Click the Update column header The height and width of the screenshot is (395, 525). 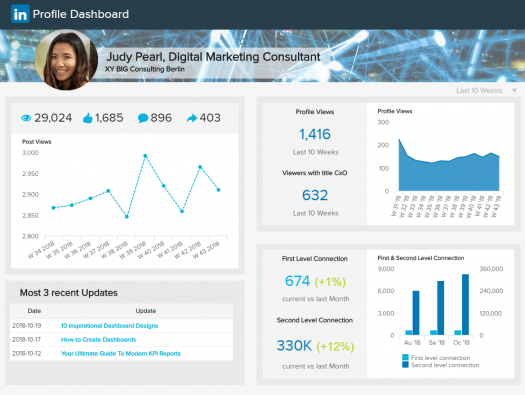[x=146, y=311]
